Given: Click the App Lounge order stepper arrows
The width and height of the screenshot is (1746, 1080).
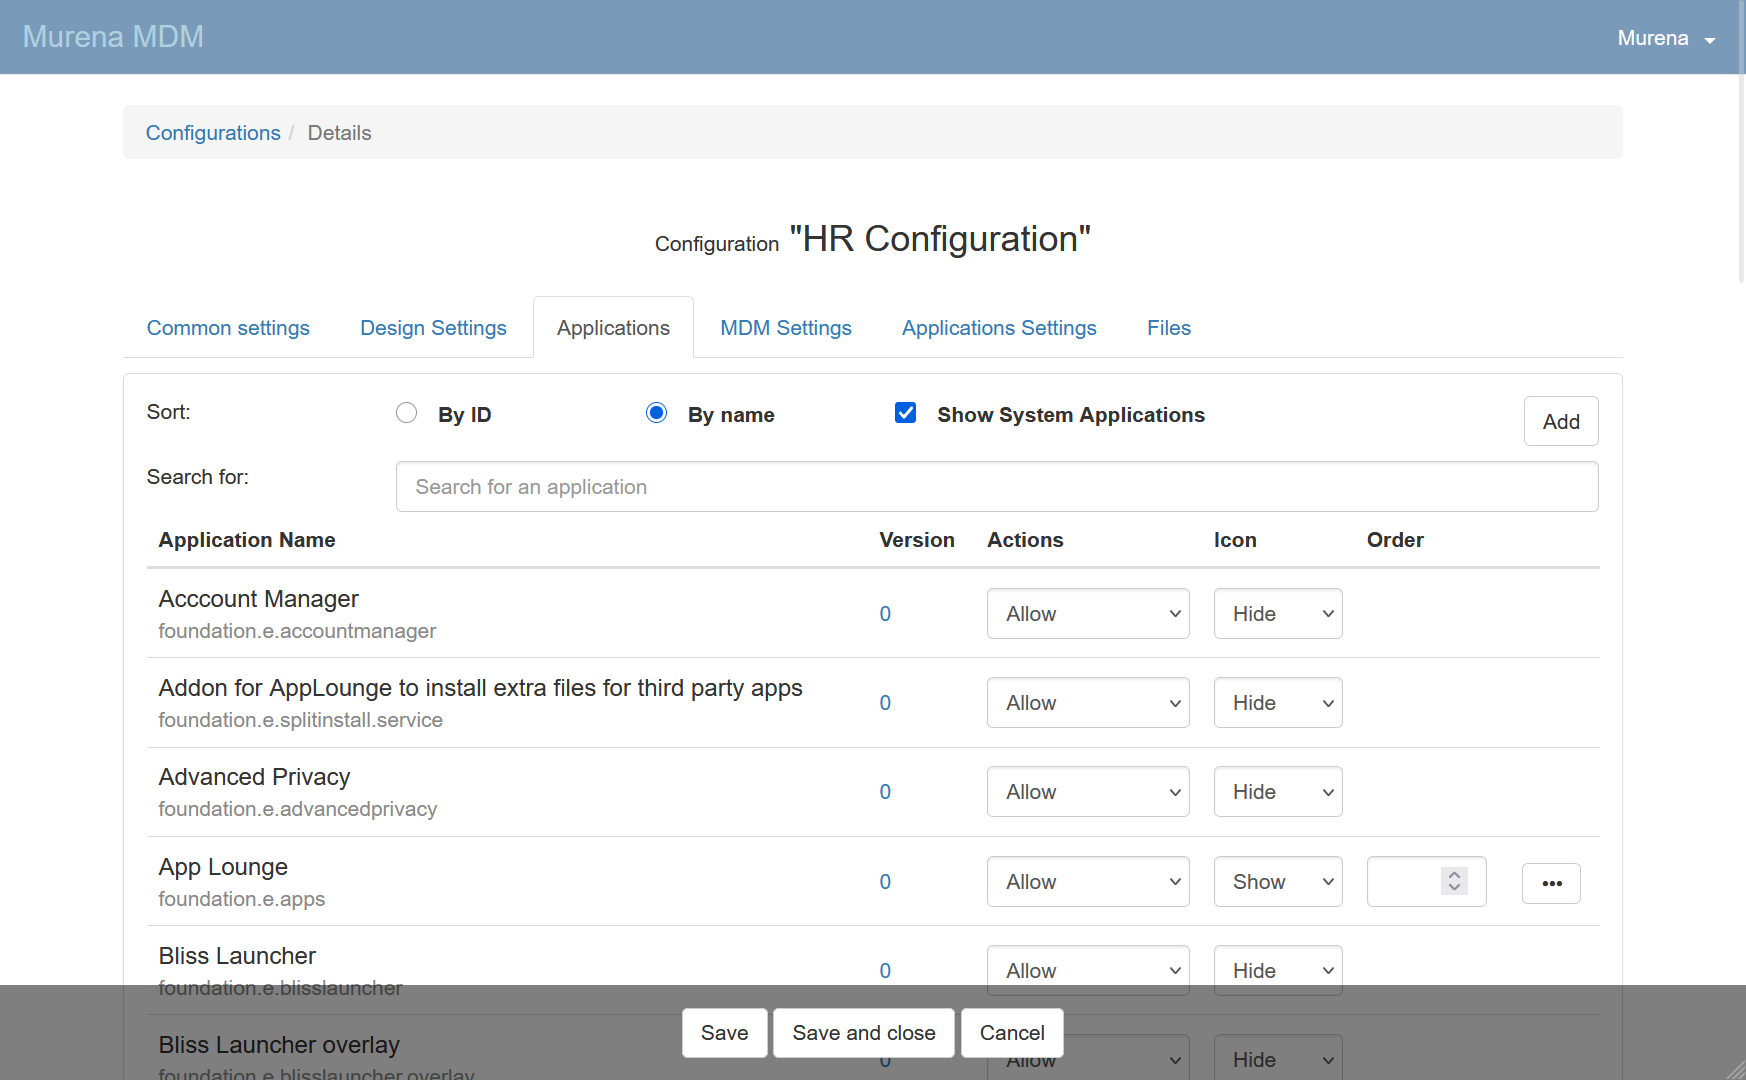Looking at the screenshot, I should [x=1454, y=881].
